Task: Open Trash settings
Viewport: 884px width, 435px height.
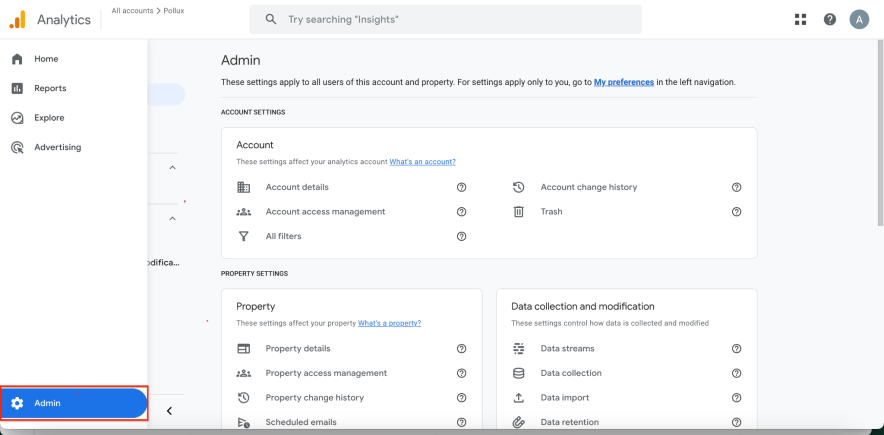Action: tap(551, 212)
